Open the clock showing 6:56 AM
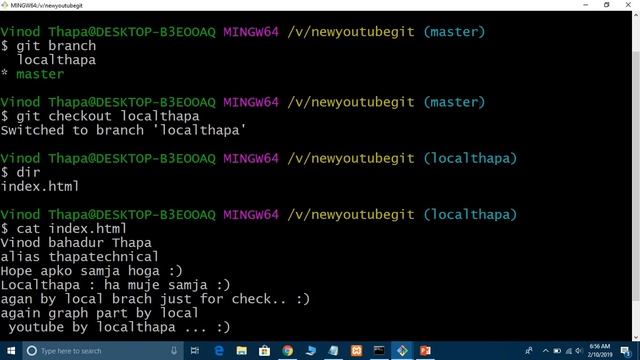Screen dimensions: 640x360 600,351
